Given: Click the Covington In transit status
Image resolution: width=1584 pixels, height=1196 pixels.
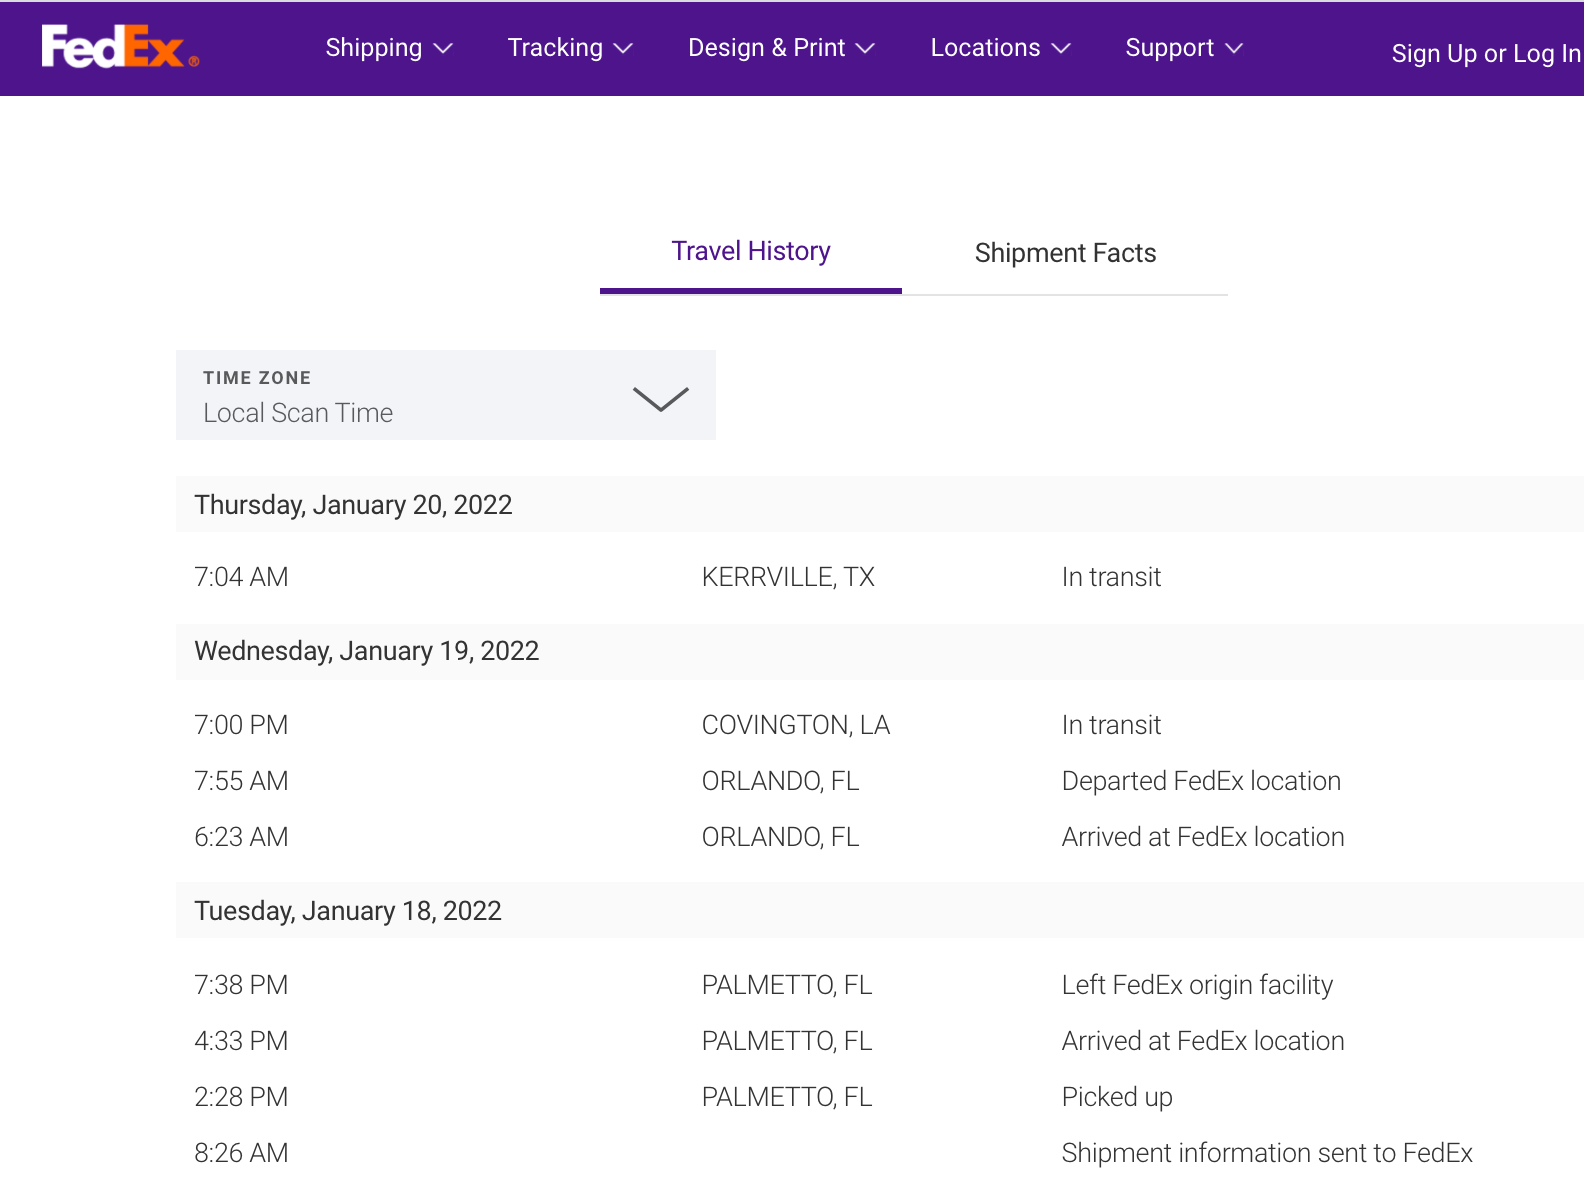Looking at the screenshot, I should (1111, 725).
